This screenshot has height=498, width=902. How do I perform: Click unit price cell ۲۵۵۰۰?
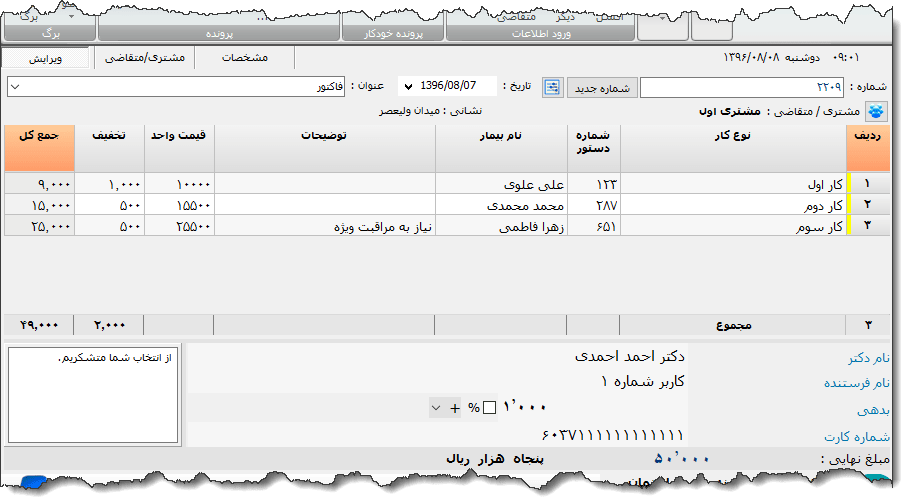pos(179,227)
